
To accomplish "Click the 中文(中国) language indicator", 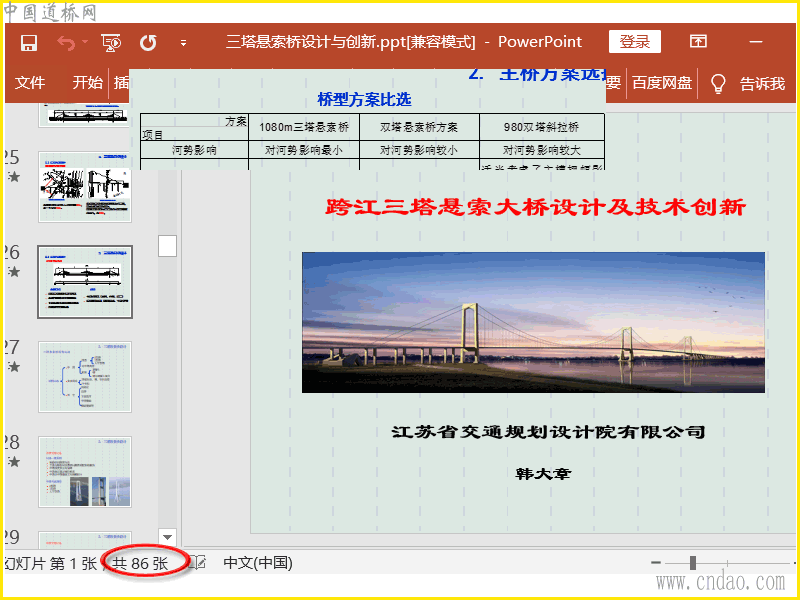I will pos(258,563).
